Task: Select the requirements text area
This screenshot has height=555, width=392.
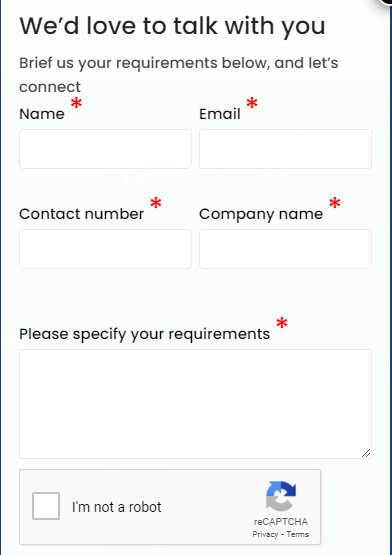Action: coord(195,404)
